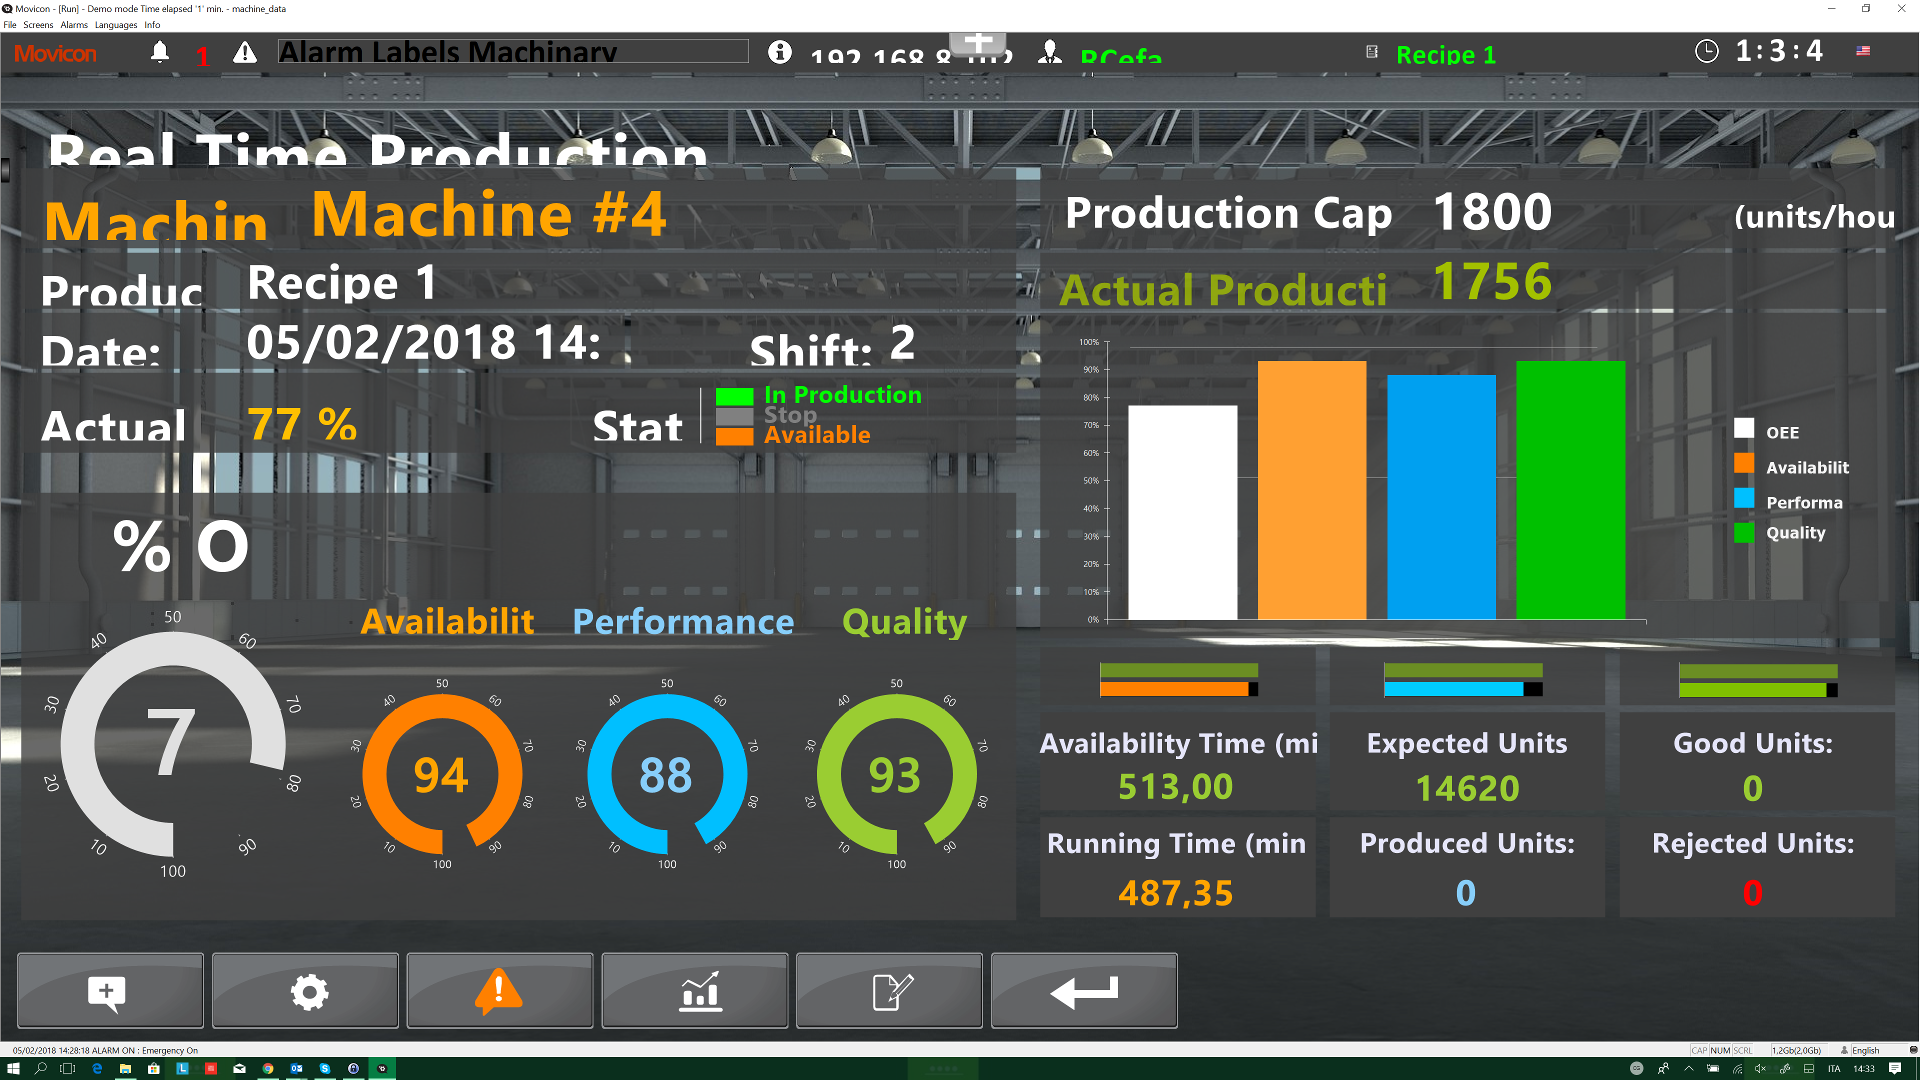The height and width of the screenshot is (1080, 1920).
Task: Click the recipe document icon beside Recipe 1
Action: 1372,52
